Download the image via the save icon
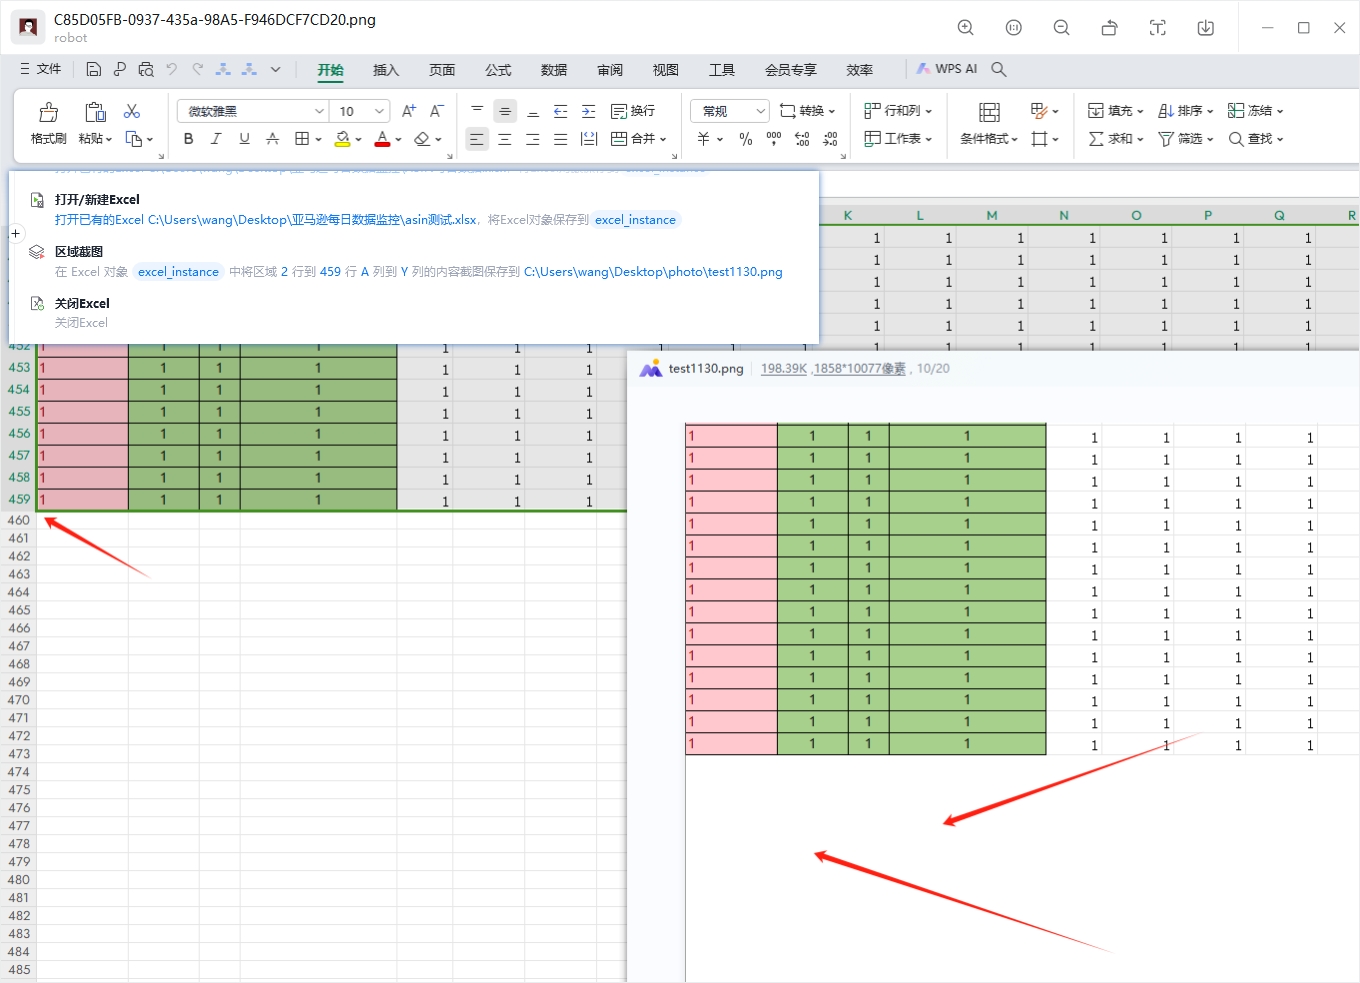Screen dimensions: 1360x983 (x=1205, y=28)
